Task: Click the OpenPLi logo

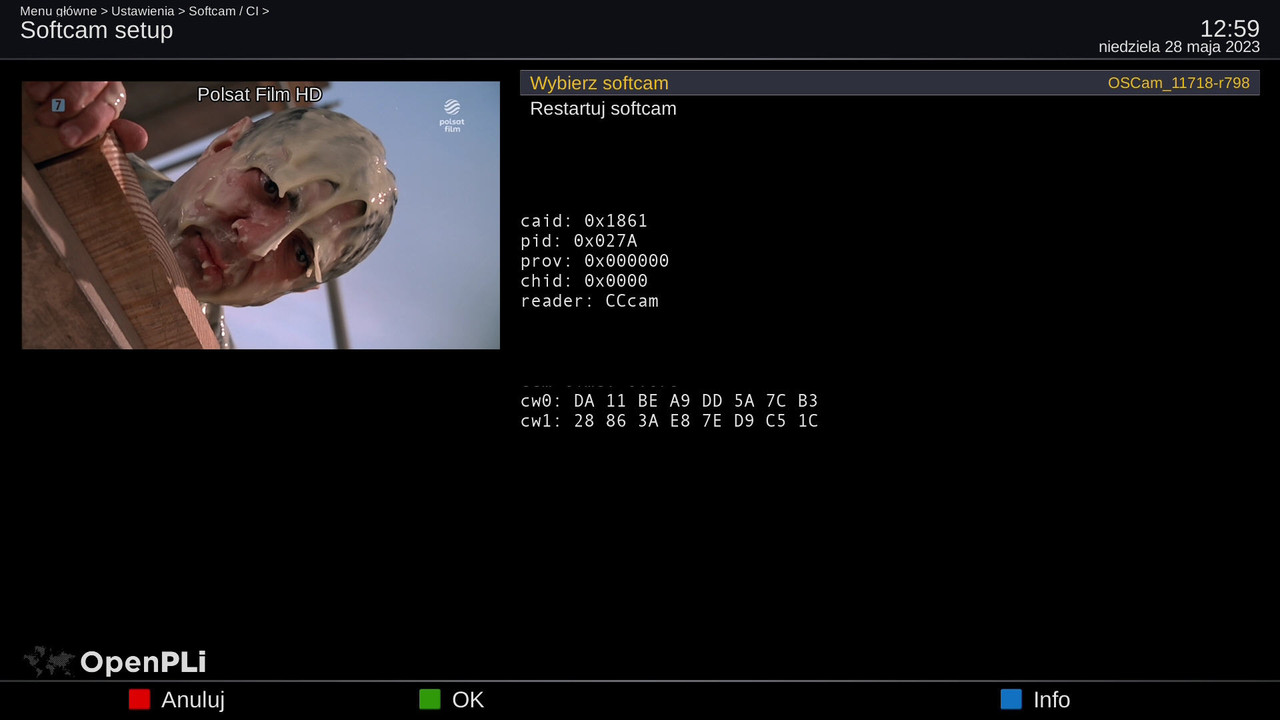Action: point(115,661)
